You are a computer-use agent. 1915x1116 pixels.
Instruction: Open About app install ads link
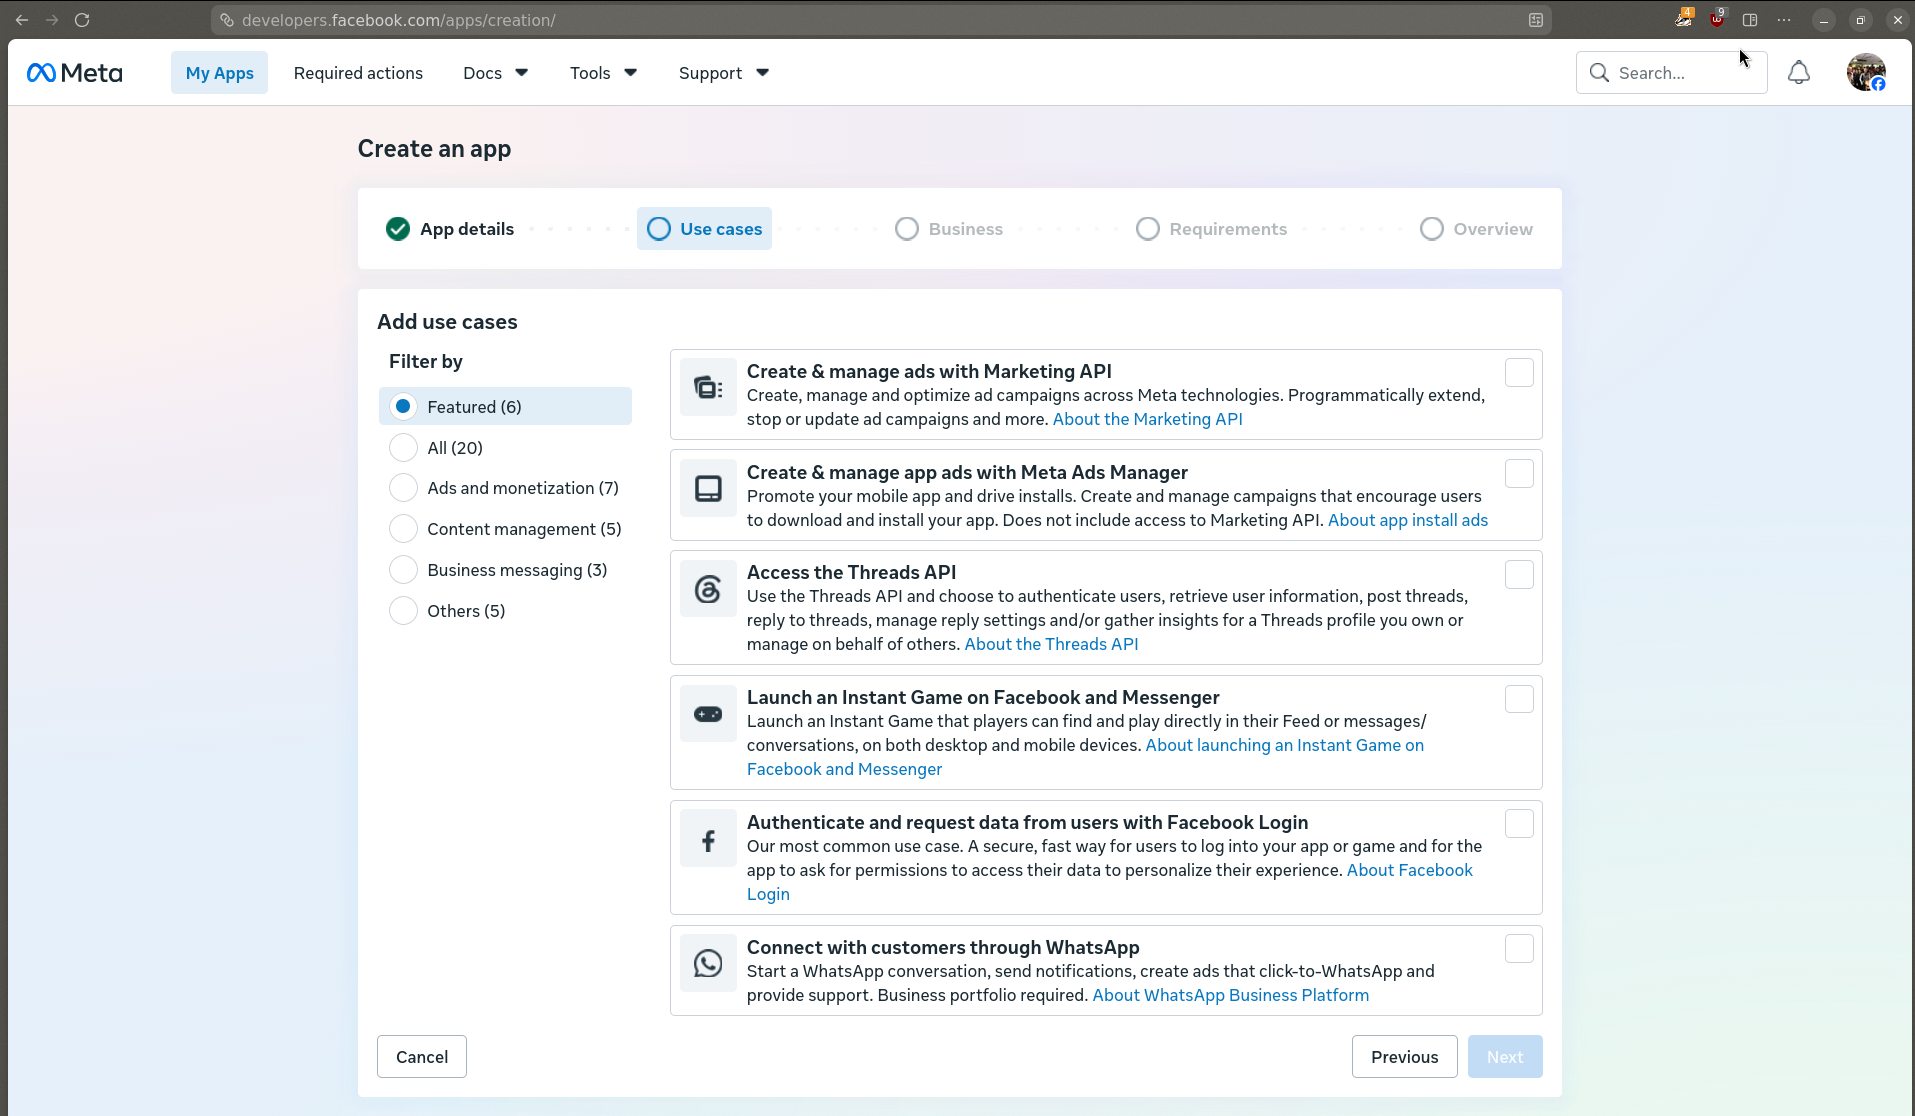click(1407, 520)
